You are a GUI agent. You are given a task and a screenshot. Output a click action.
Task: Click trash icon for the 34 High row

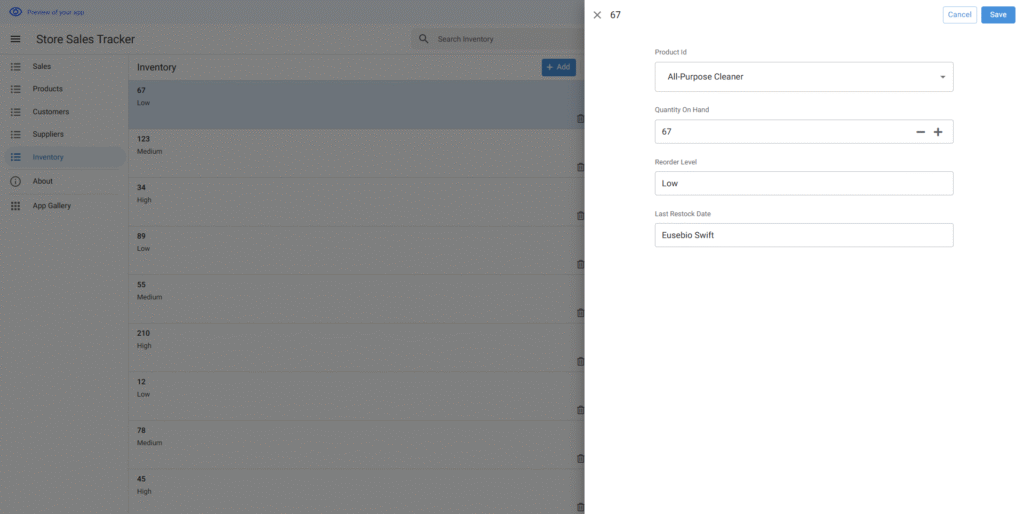click(x=580, y=216)
